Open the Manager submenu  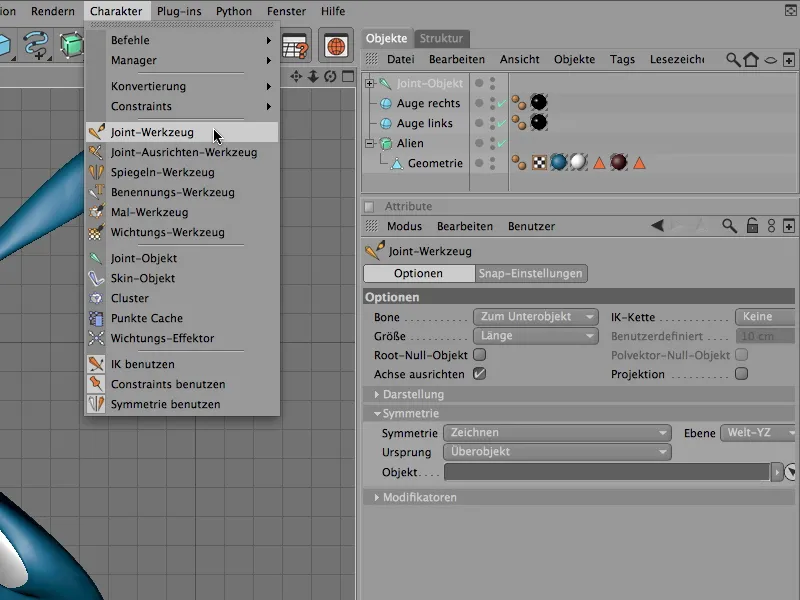coord(182,60)
